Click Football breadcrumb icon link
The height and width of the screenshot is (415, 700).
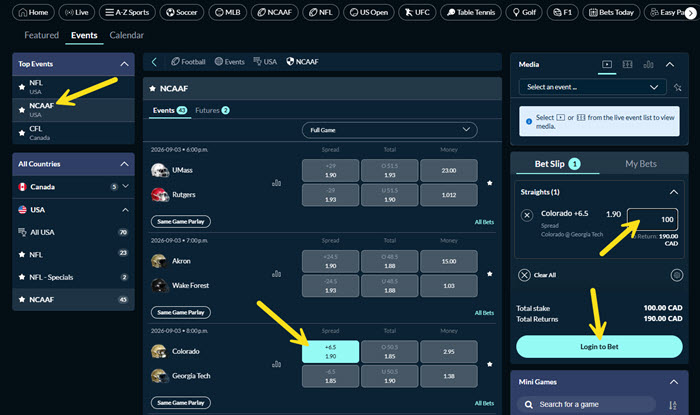click(188, 62)
